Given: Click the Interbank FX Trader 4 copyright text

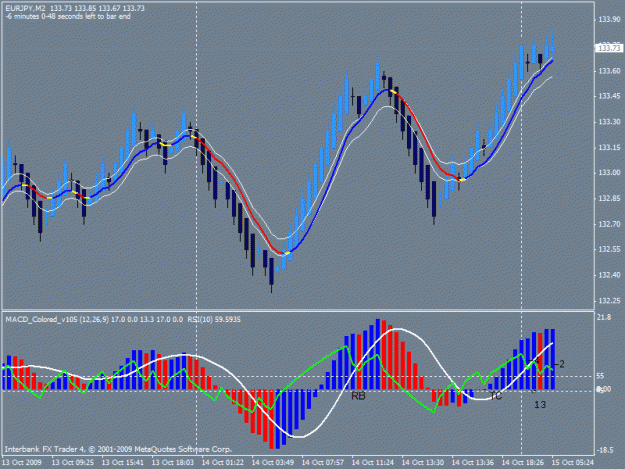Looking at the screenshot, I should (118, 449).
